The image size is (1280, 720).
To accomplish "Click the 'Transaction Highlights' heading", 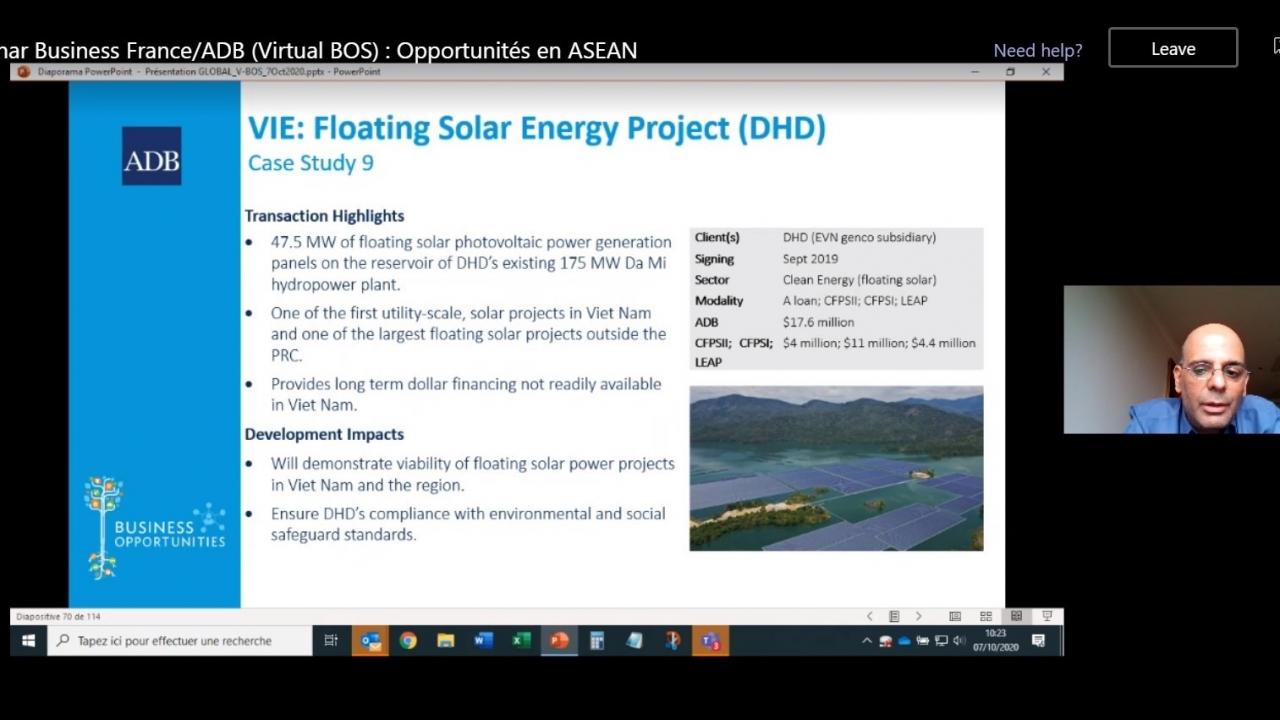I will 324,216.
